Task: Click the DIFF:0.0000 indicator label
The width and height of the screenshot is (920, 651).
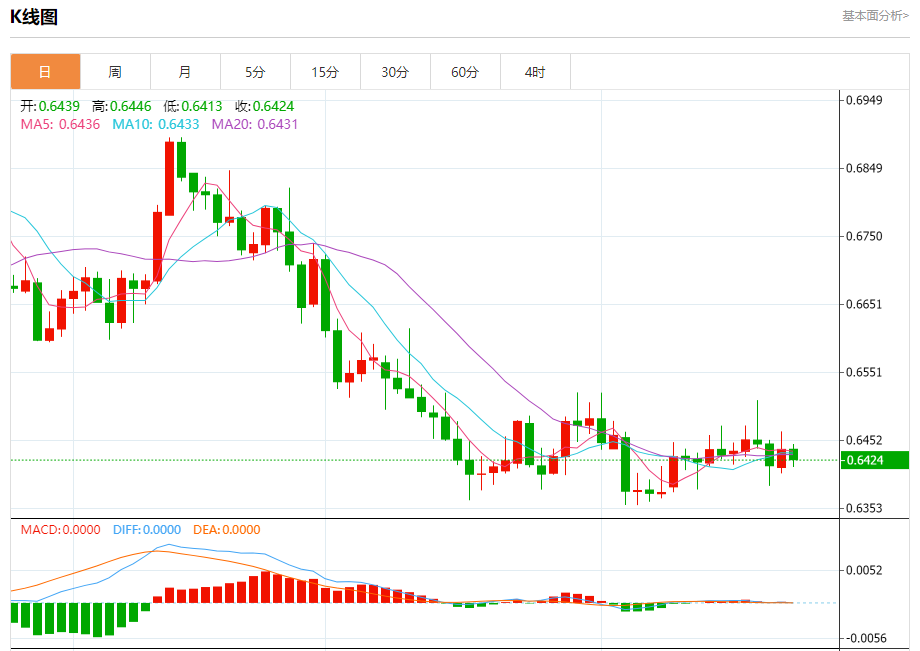Action: tap(147, 530)
